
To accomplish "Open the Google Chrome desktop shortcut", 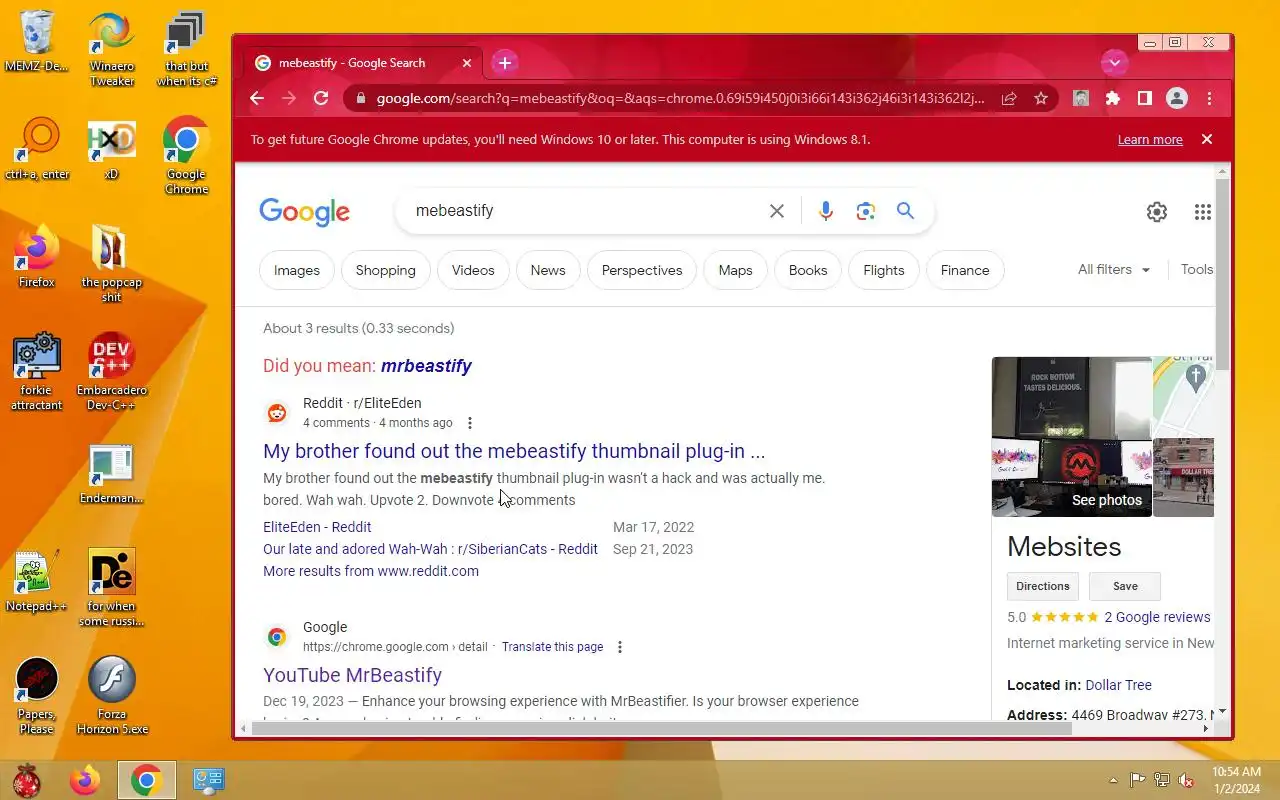I will coord(186,155).
